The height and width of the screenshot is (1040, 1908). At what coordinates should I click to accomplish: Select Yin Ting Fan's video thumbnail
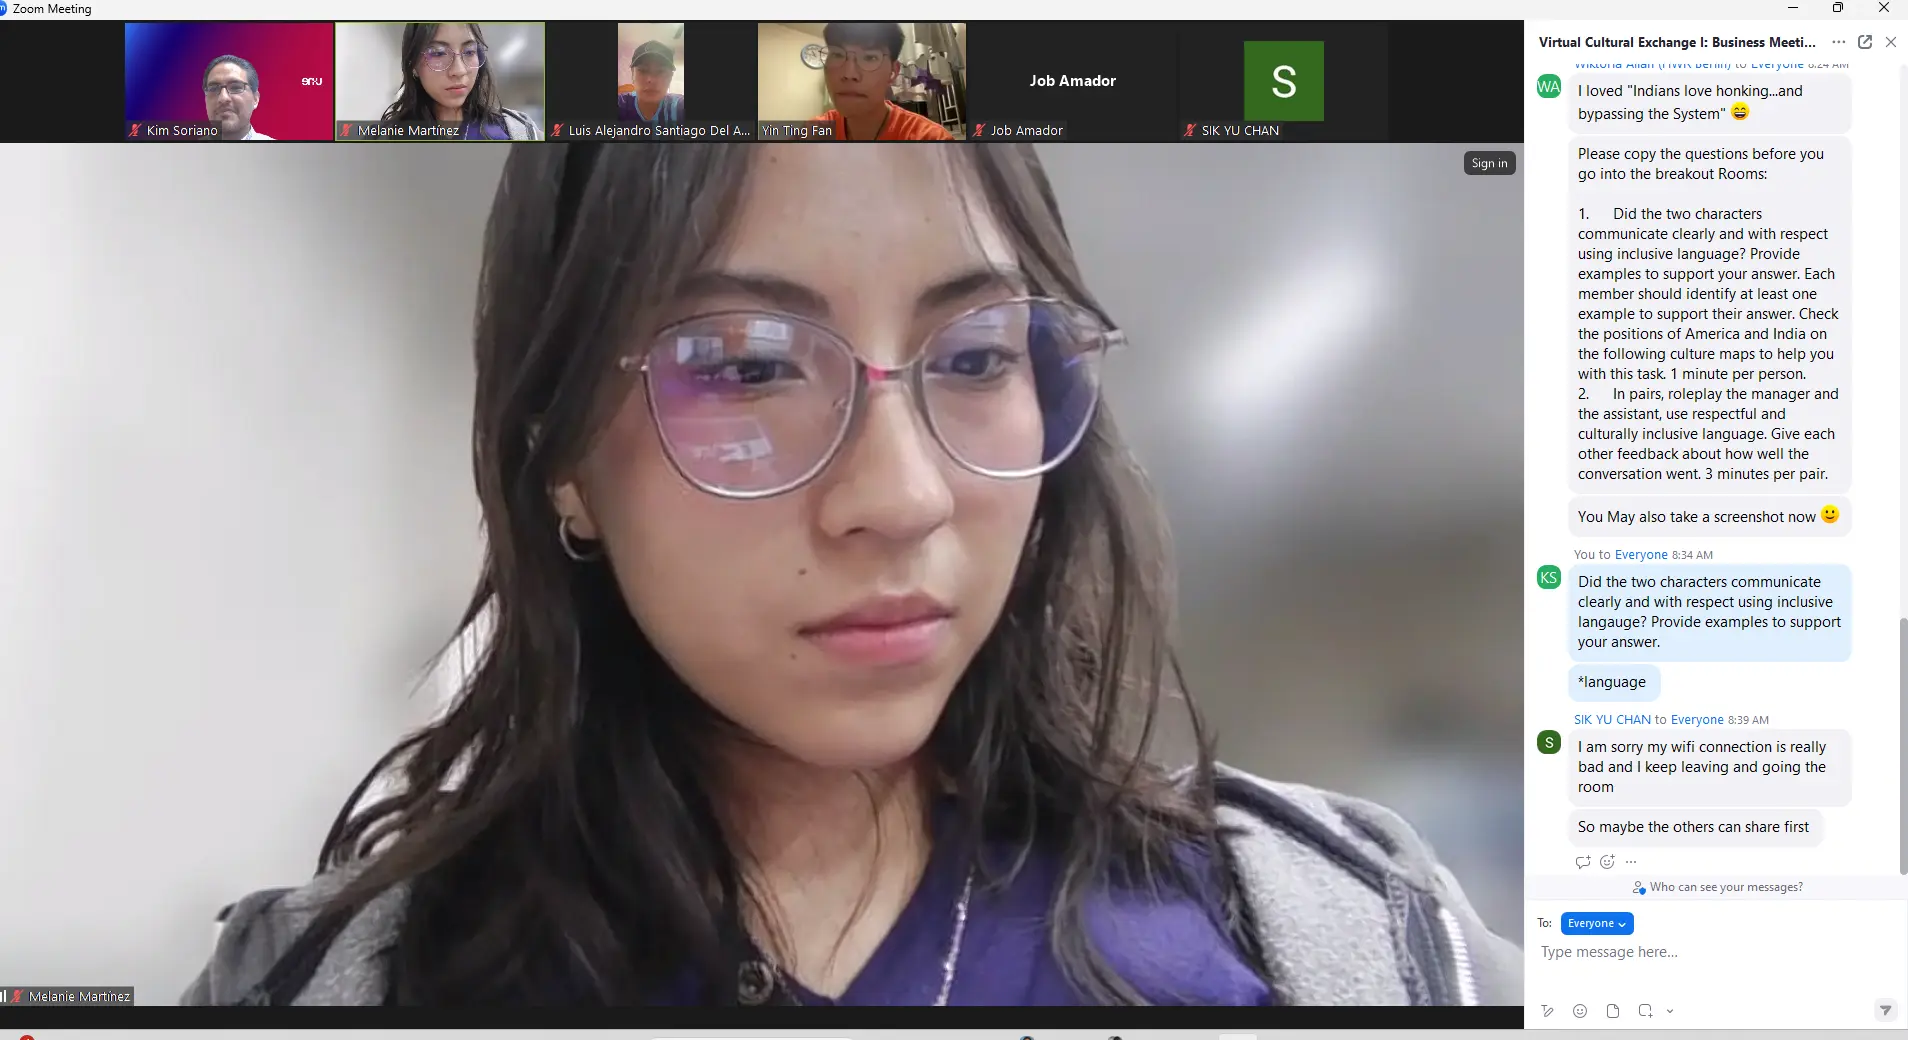[x=861, y=81]
